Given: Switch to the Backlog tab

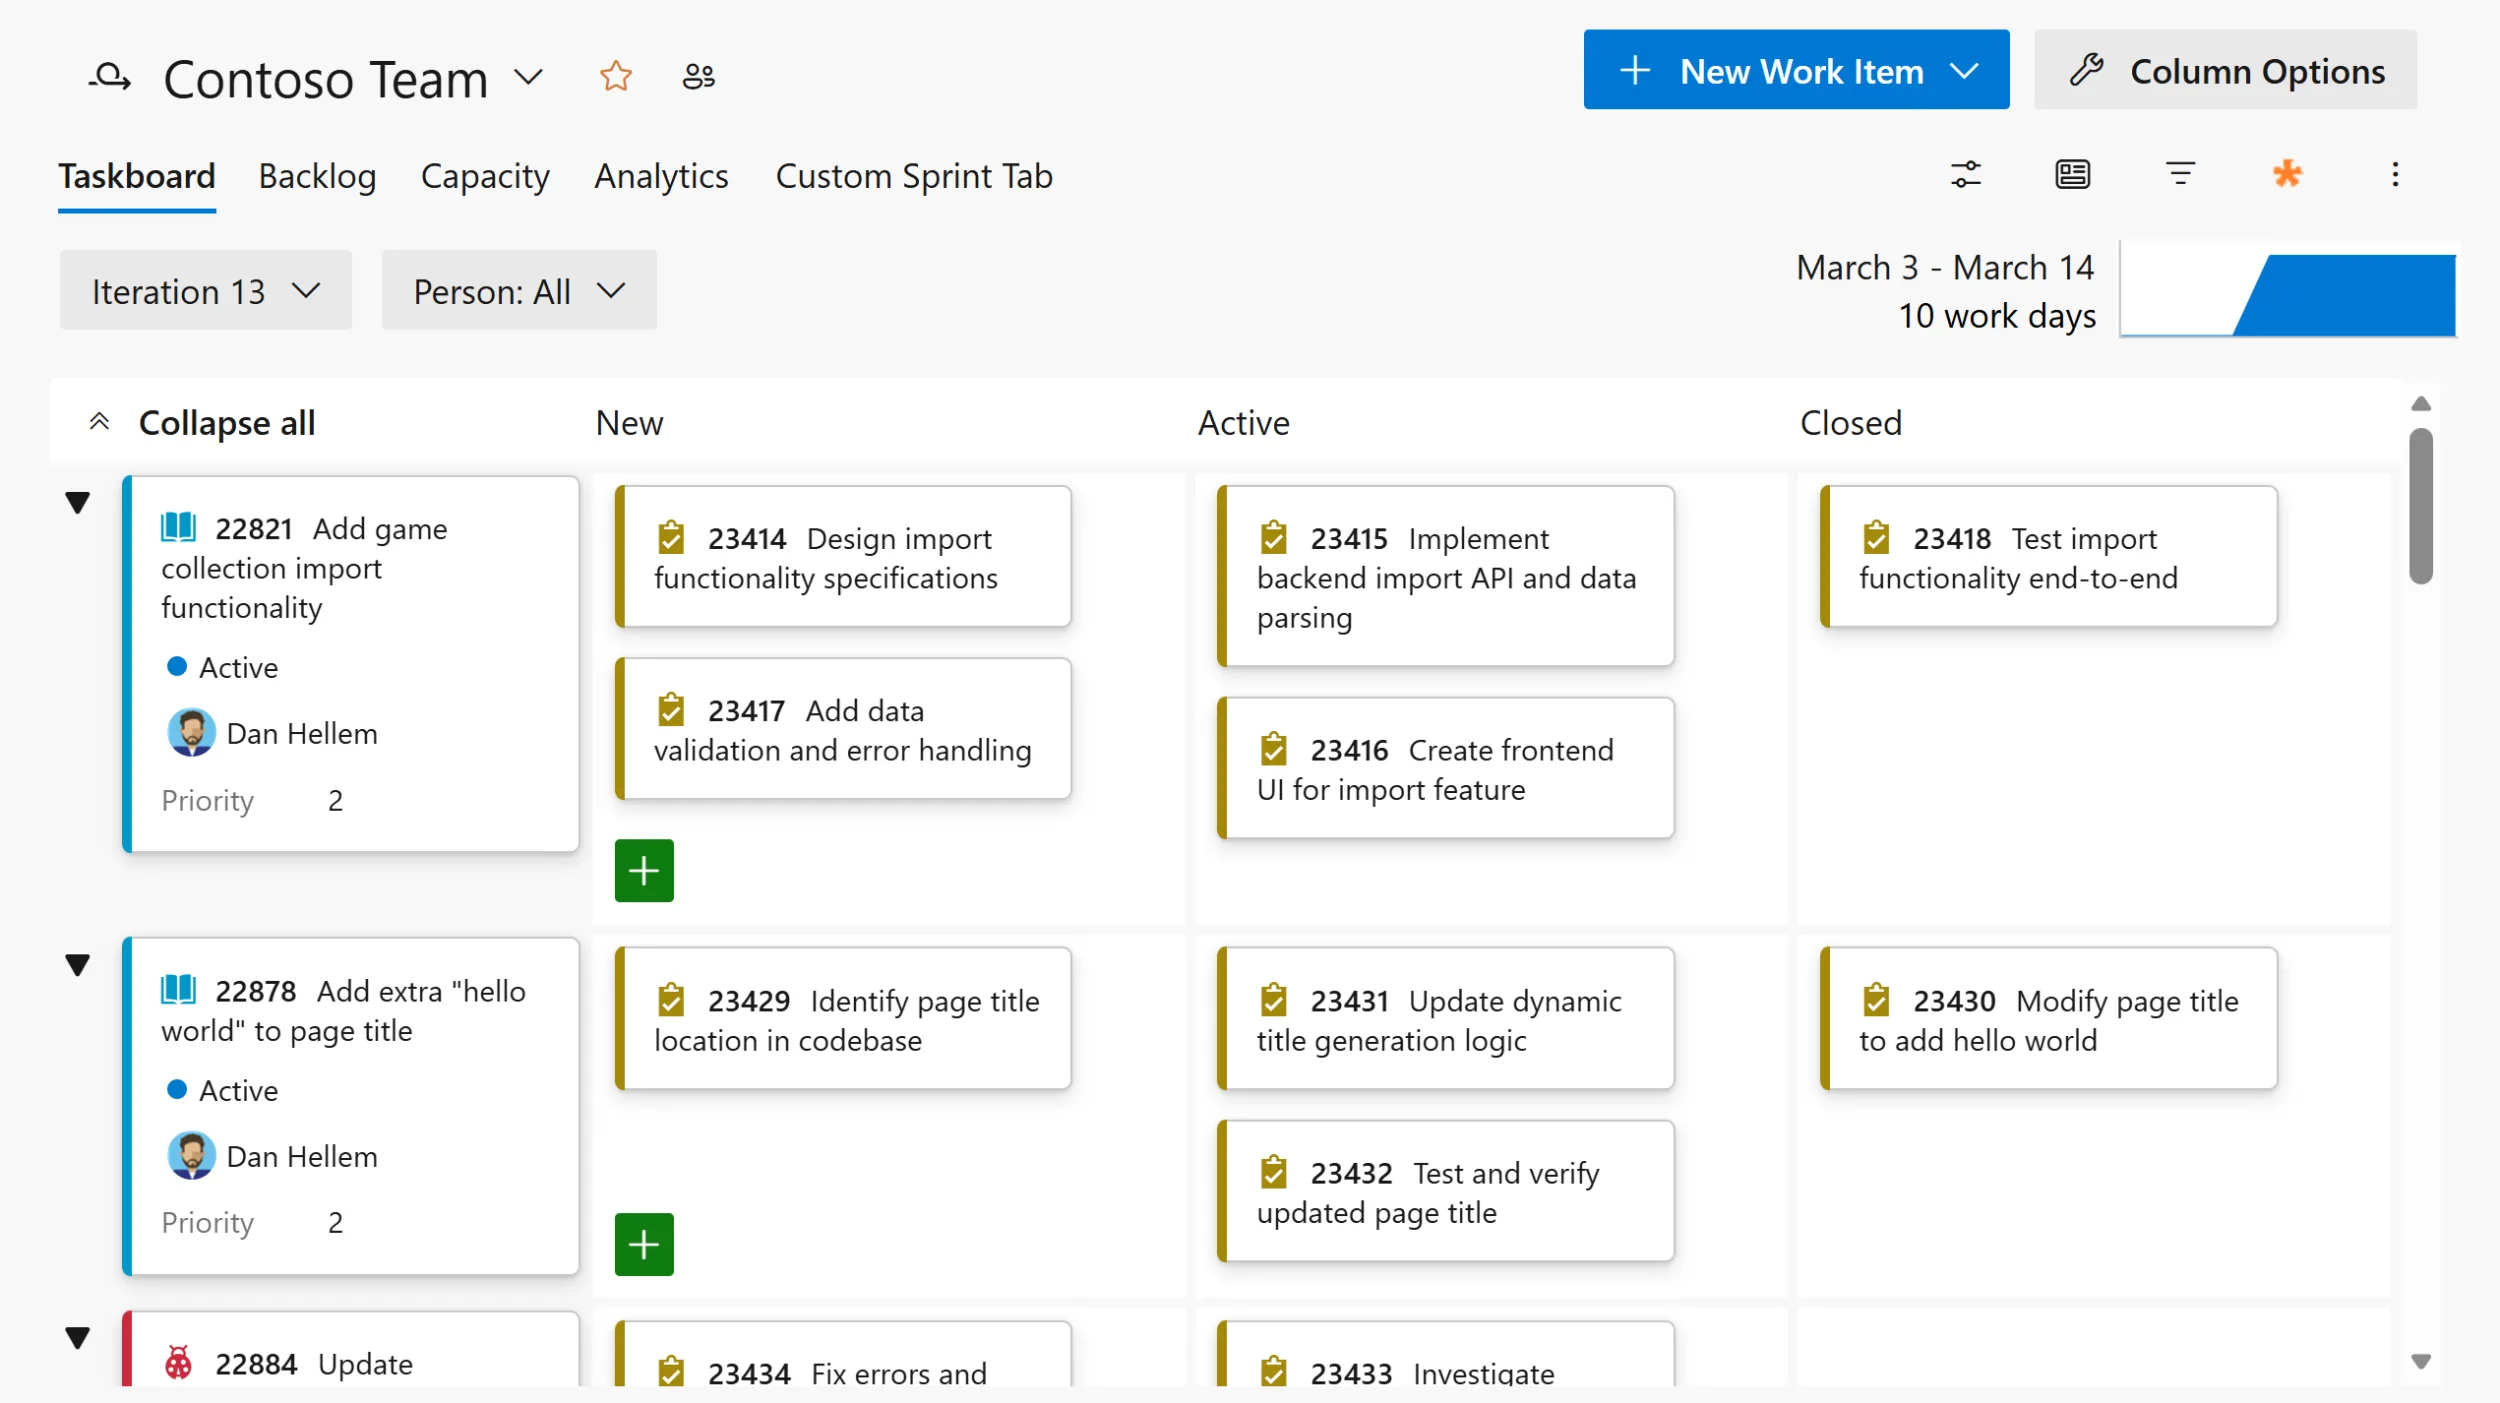Looking at the screenshot, I should [x=317, y=176].
